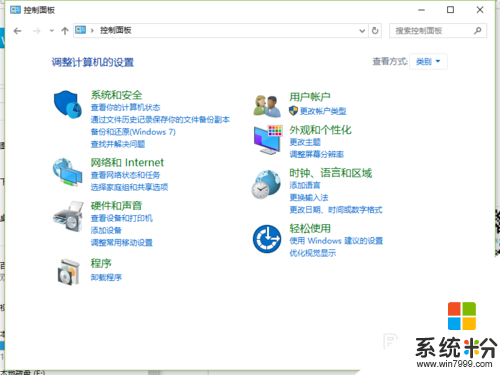
Task: Open the Programs disc box icon
Action: [69, 272]
